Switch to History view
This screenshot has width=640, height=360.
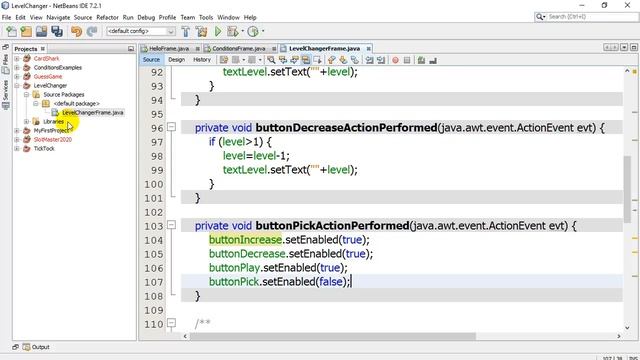click(202, 60)
